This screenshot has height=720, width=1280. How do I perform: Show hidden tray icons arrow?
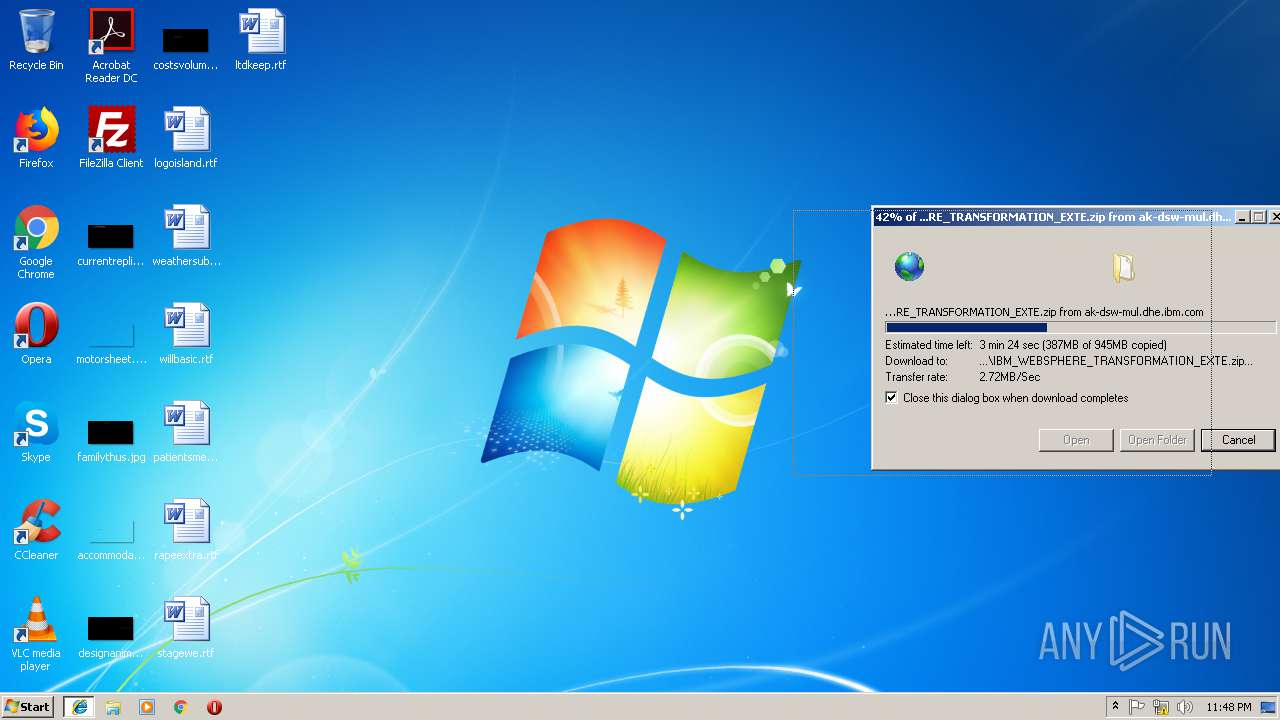(1115, 707)
